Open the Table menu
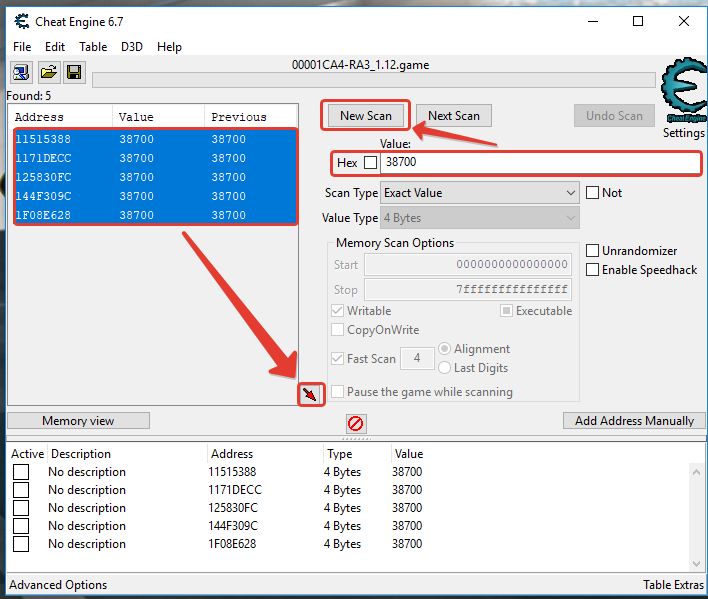Screen dimensions: 708x599 tap(93, 46)
